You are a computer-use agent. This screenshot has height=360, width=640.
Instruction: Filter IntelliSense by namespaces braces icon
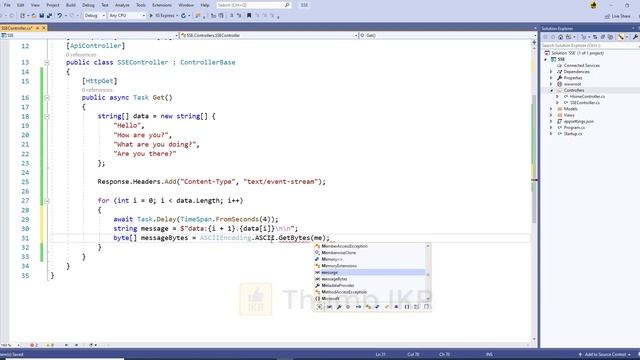pos(407,307)
